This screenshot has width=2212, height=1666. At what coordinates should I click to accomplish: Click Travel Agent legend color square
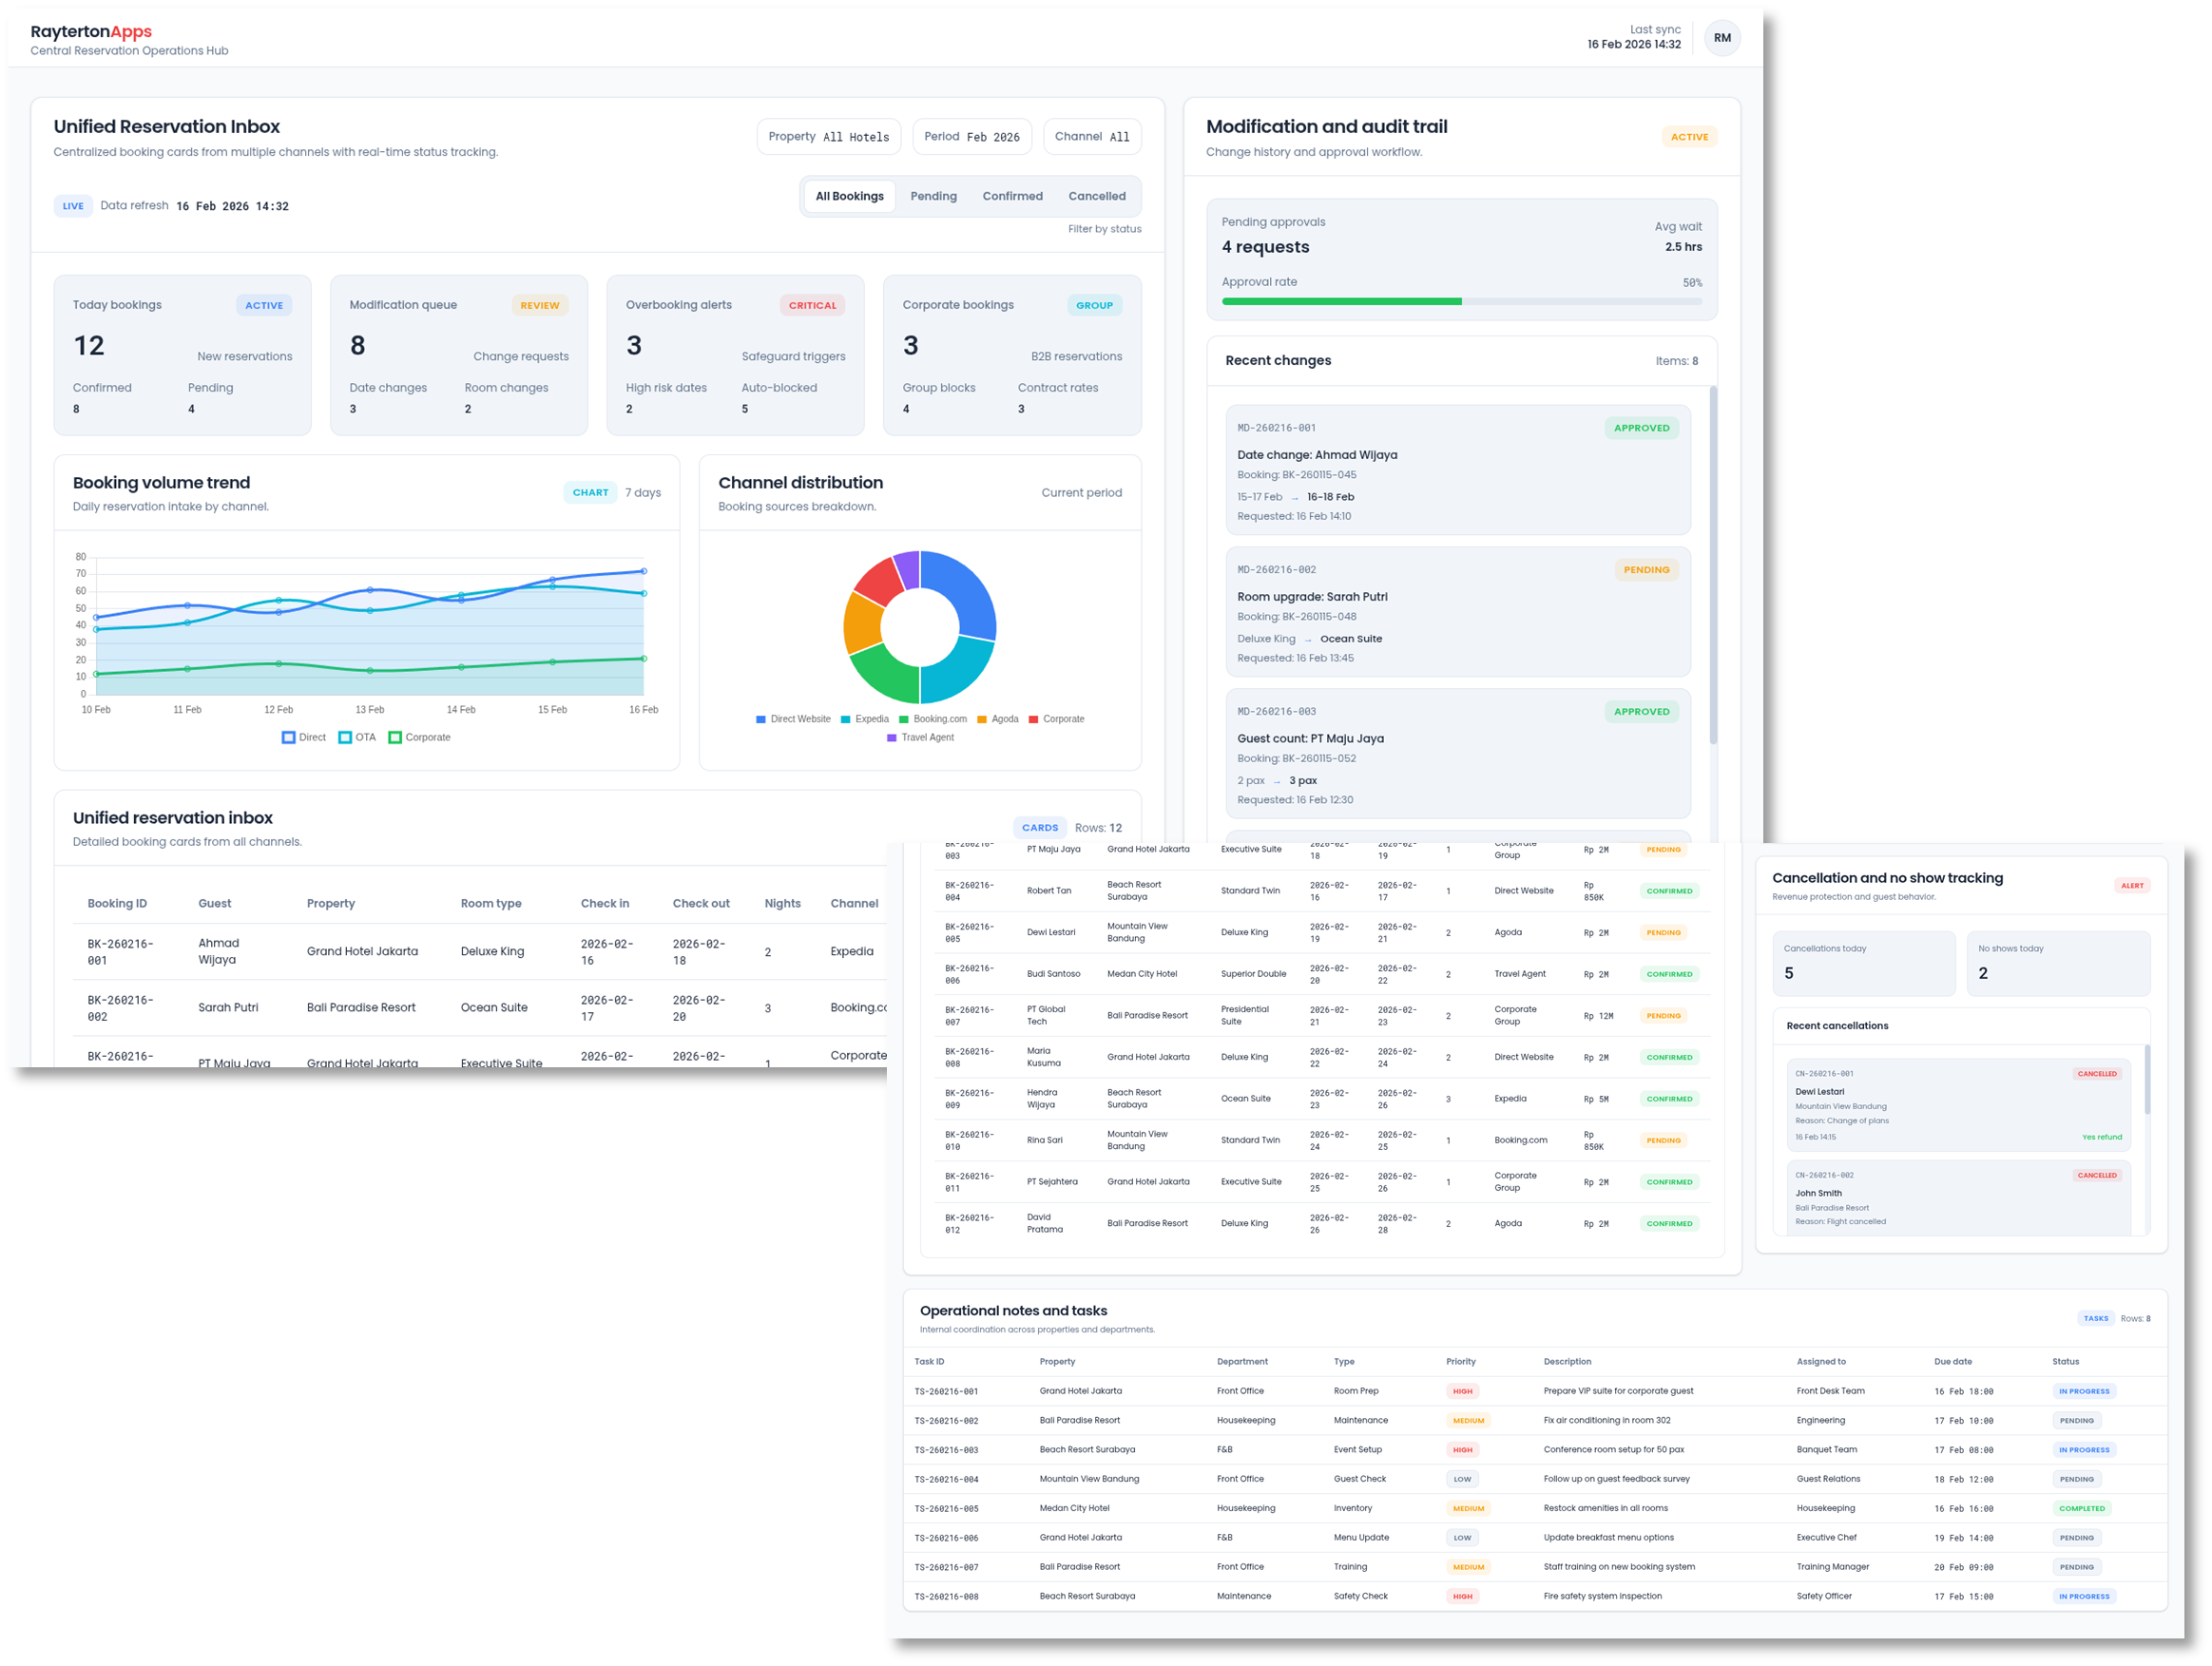point(892,738)
